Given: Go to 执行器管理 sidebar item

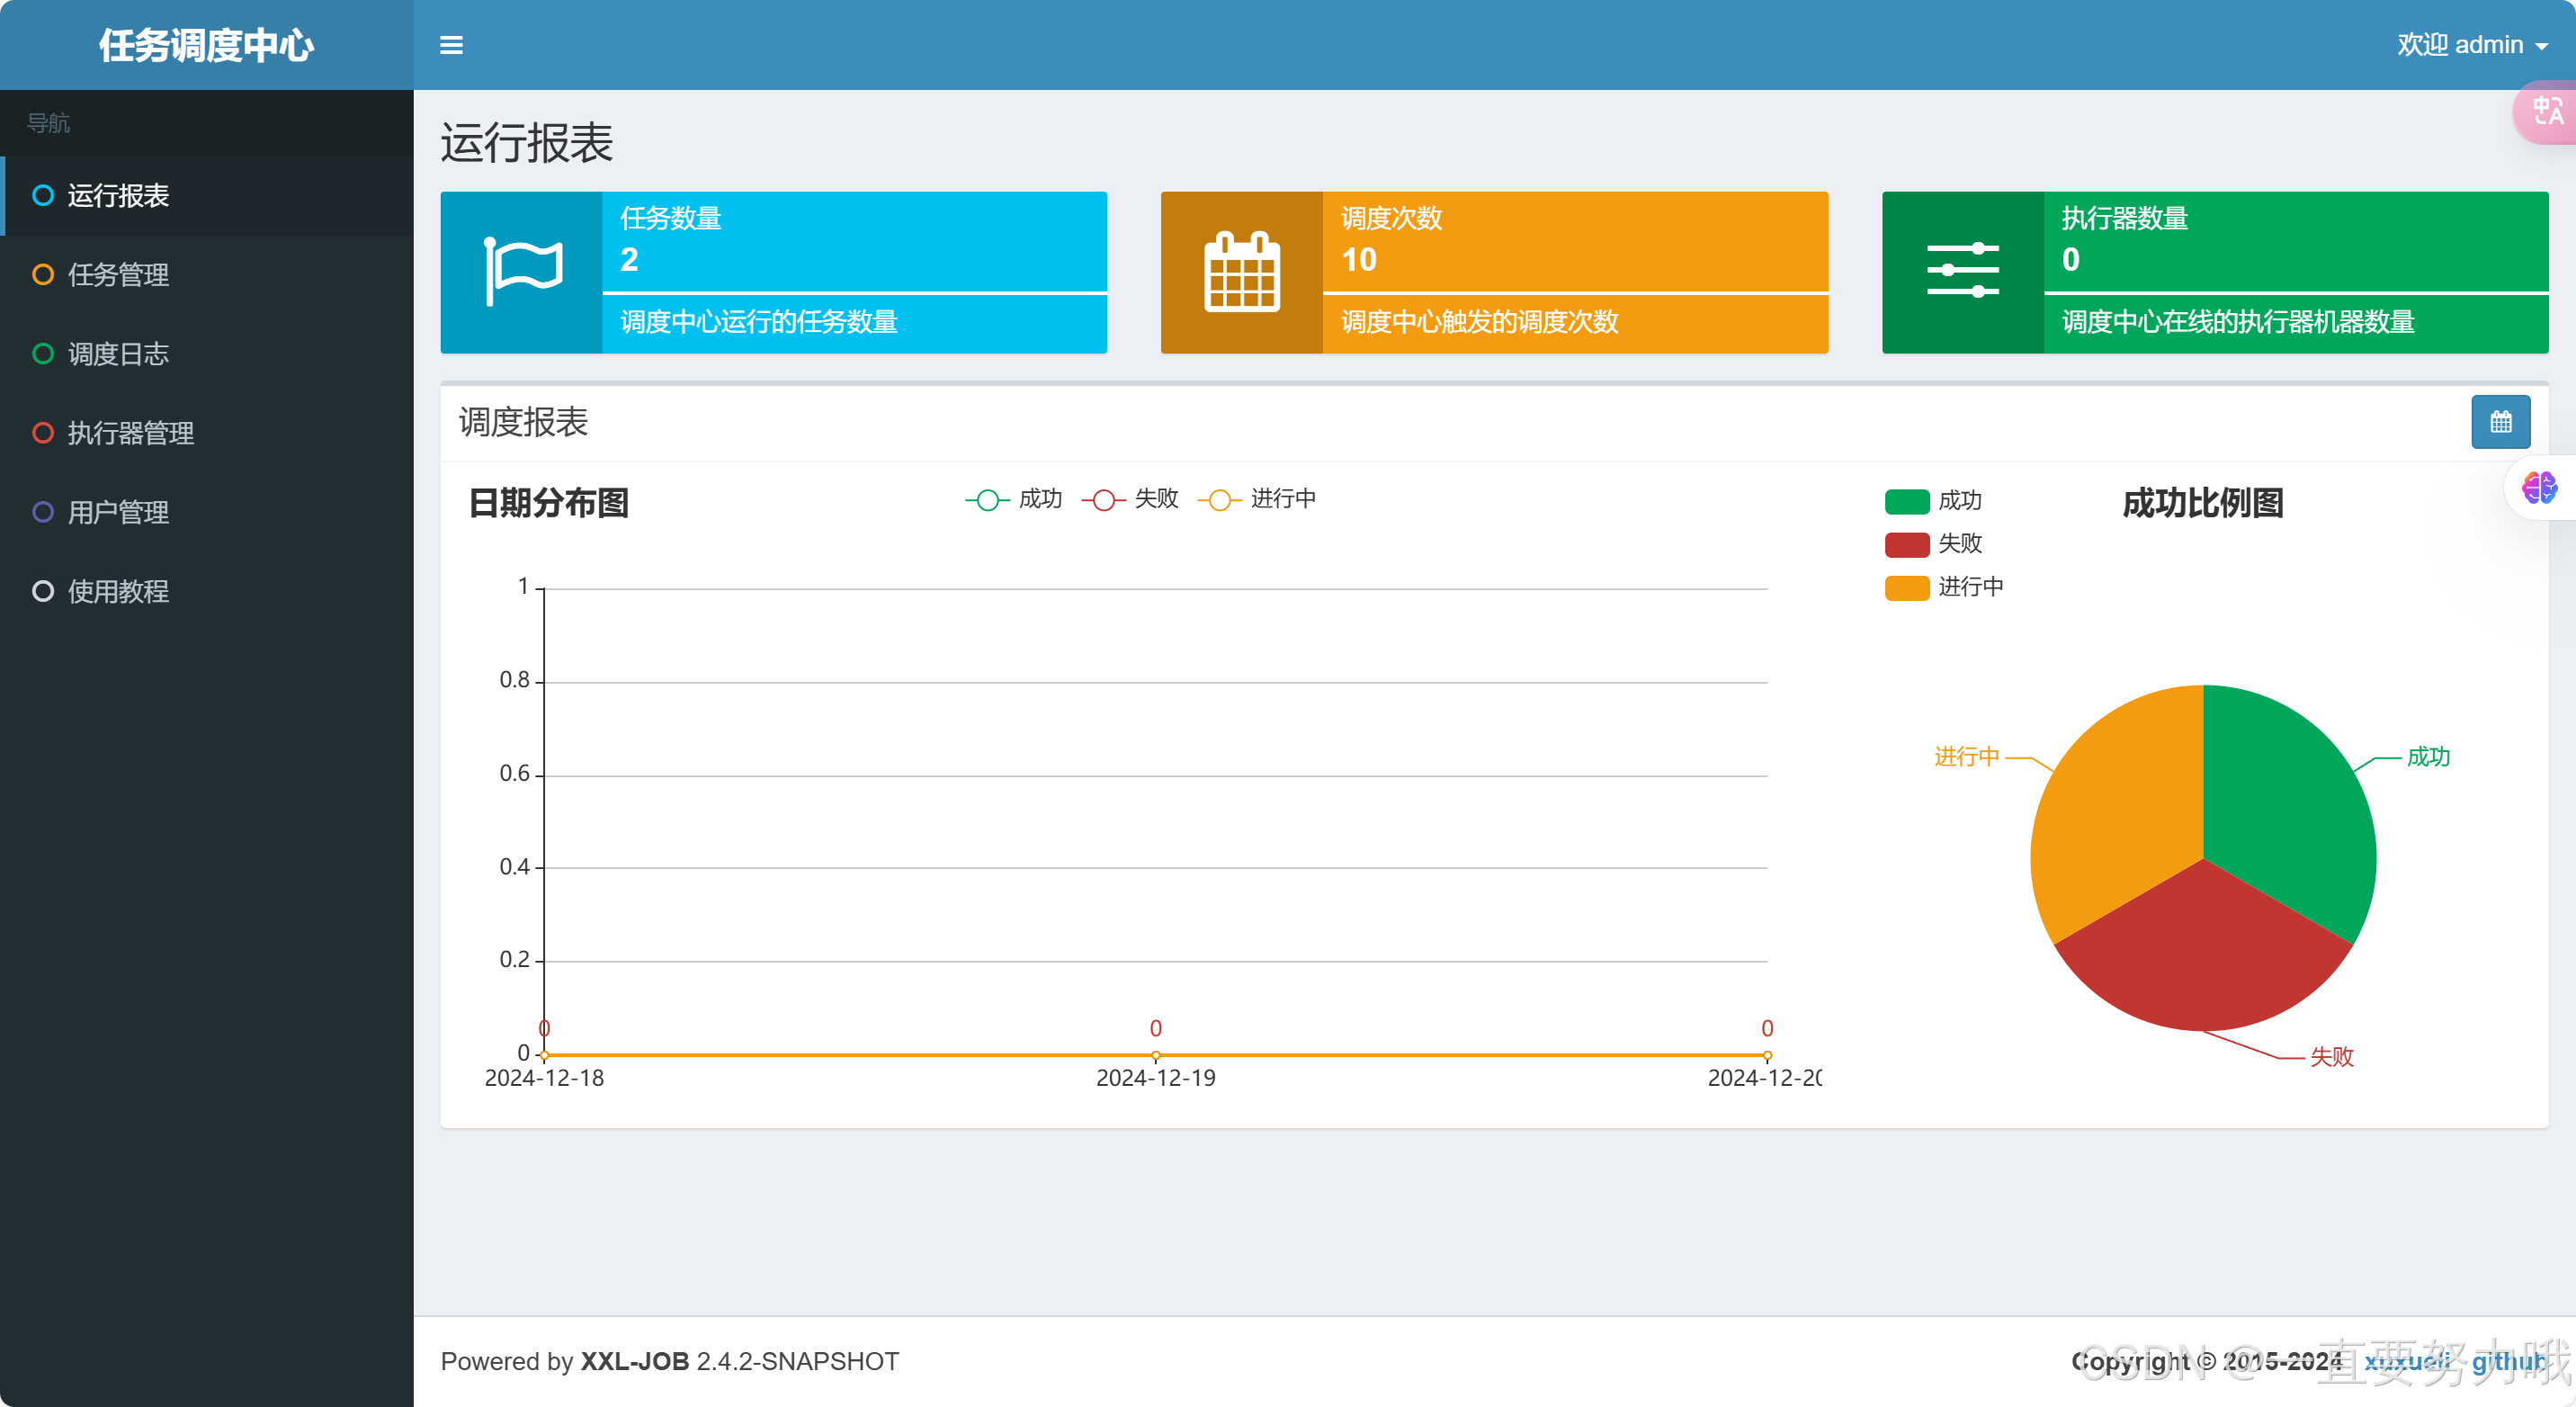Looking at the screenshot, I should click(130, 433).
